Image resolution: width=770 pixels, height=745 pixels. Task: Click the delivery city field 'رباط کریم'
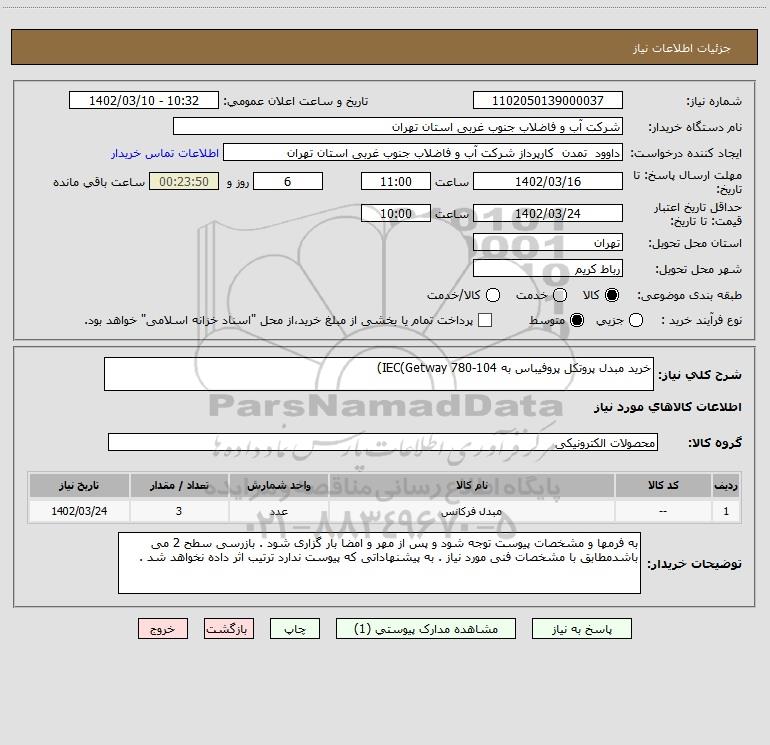pyautogui.click(x=548, y=268)
